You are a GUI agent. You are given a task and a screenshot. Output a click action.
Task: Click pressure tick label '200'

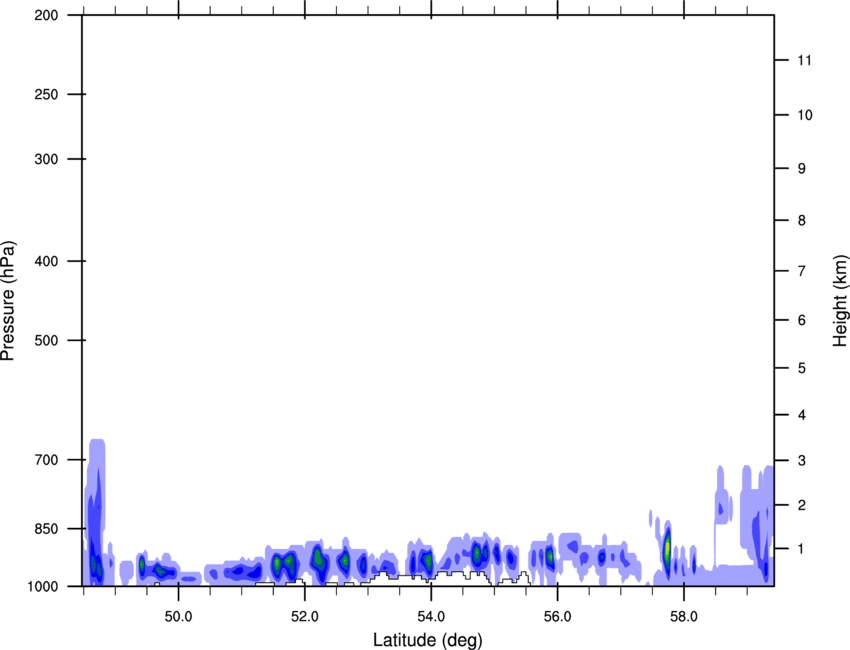pos(46,15)
